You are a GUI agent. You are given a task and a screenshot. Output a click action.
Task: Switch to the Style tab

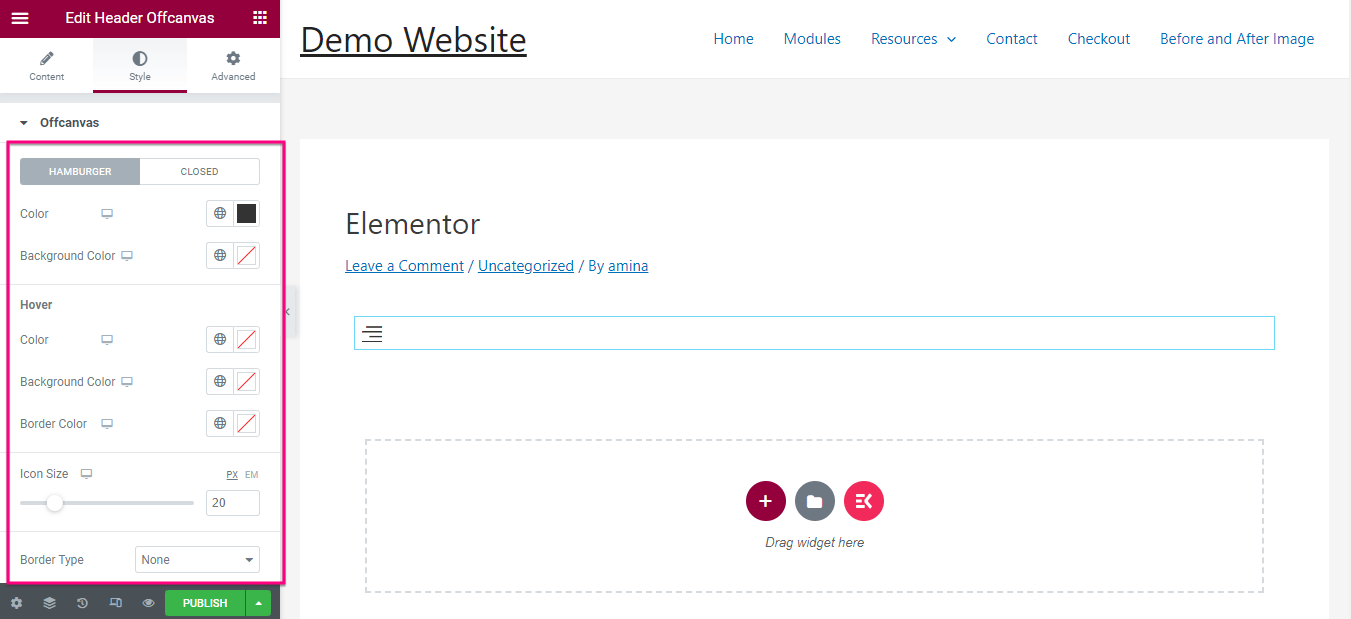[140, 66]
